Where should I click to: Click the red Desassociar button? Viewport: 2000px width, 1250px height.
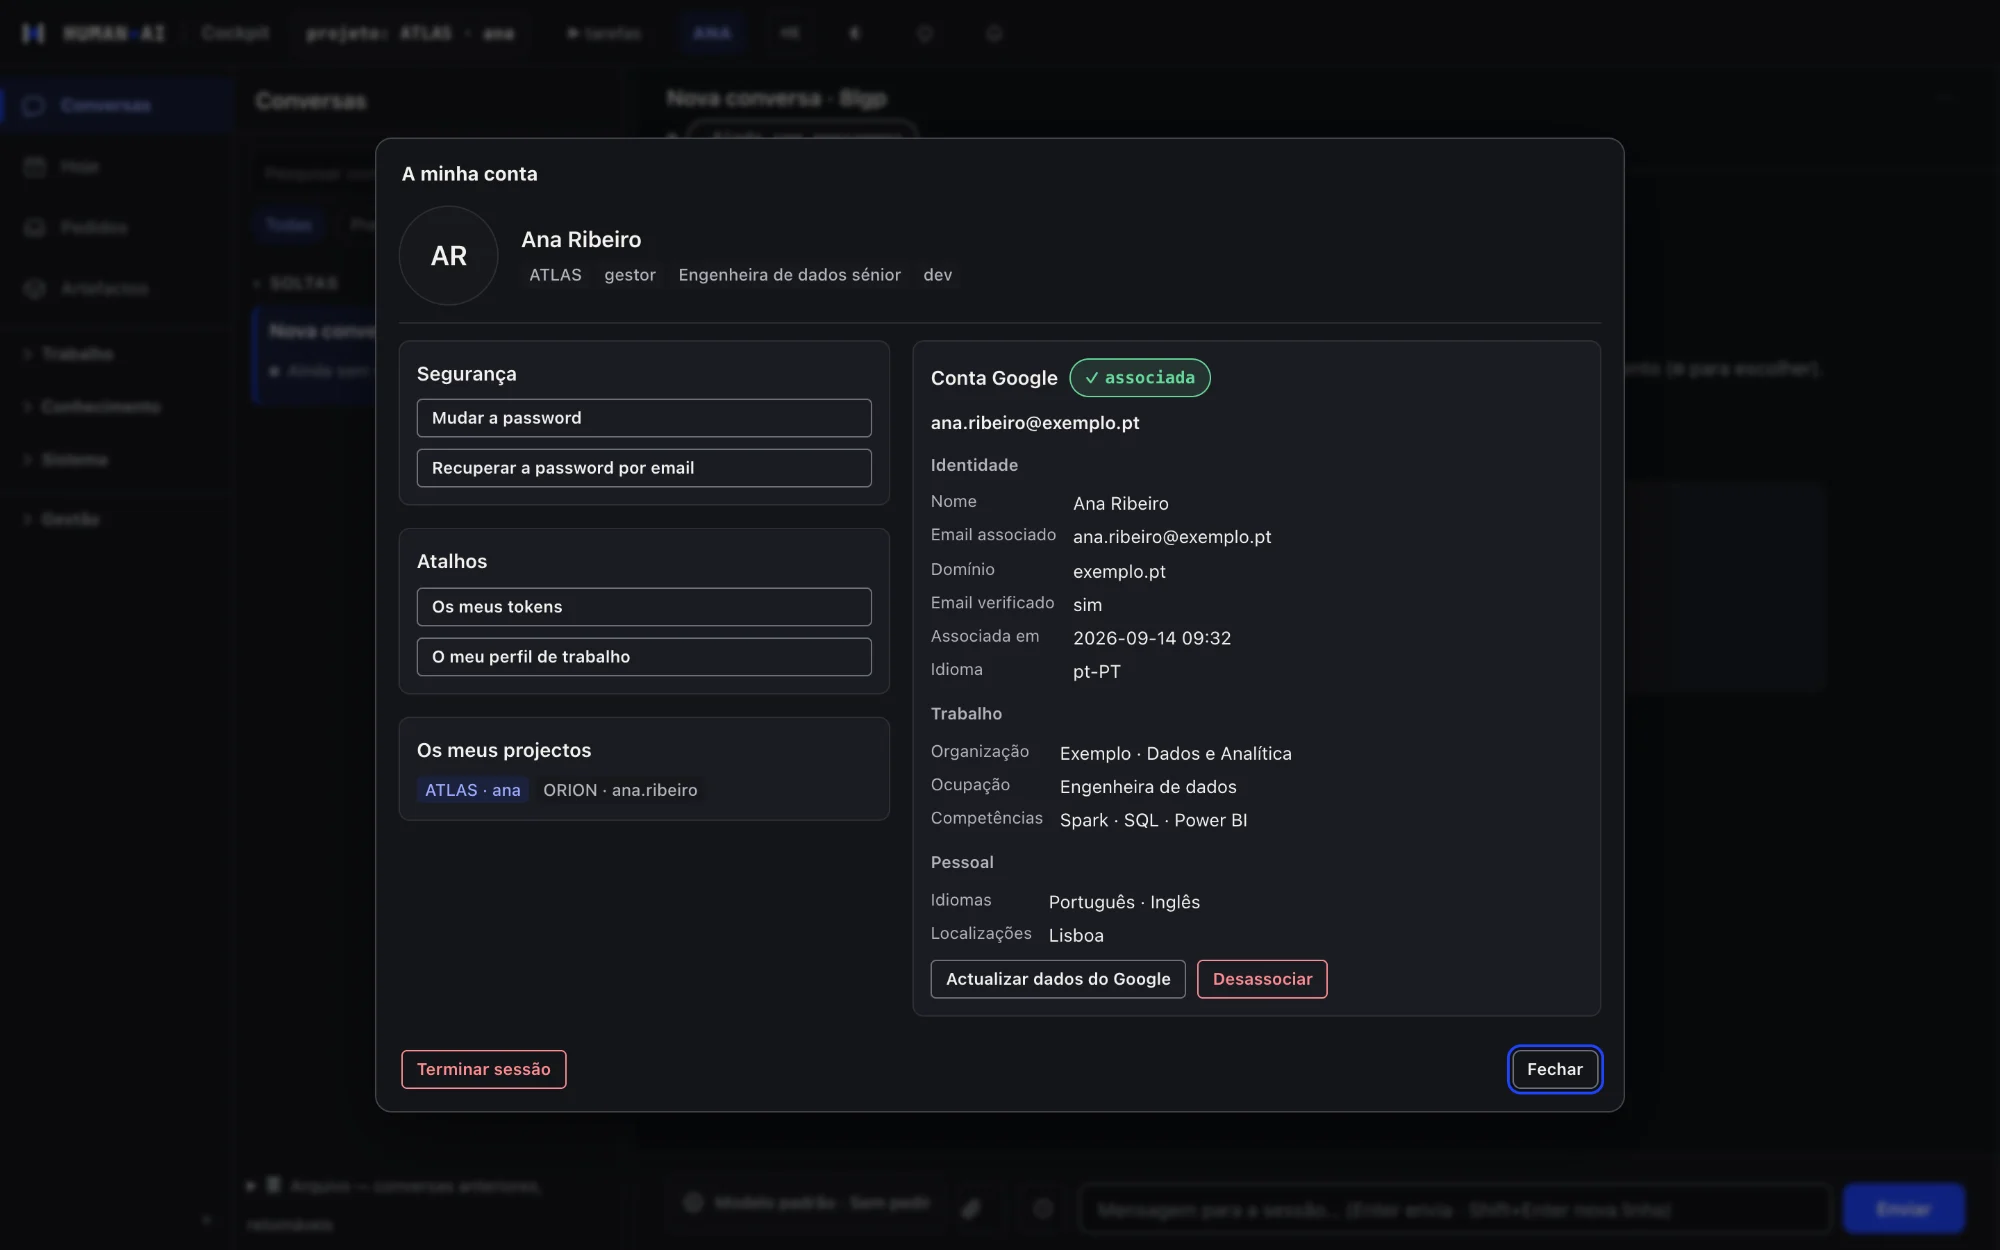(1262, 979)
